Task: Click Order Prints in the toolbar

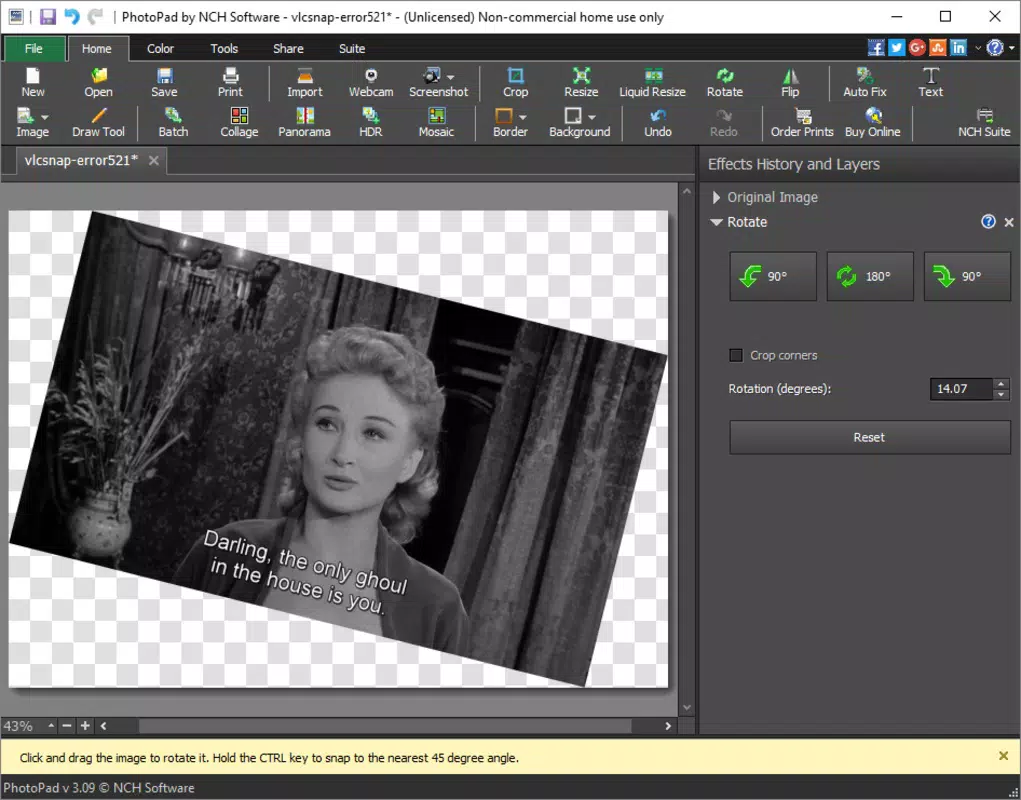Action: [x=802, y=122]
